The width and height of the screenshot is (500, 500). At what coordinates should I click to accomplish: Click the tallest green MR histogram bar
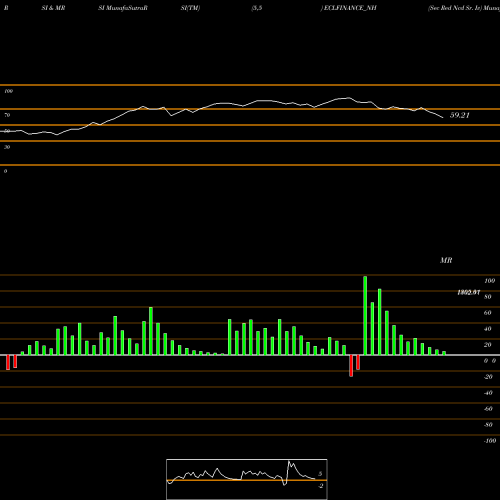click(x=365, y=315)
